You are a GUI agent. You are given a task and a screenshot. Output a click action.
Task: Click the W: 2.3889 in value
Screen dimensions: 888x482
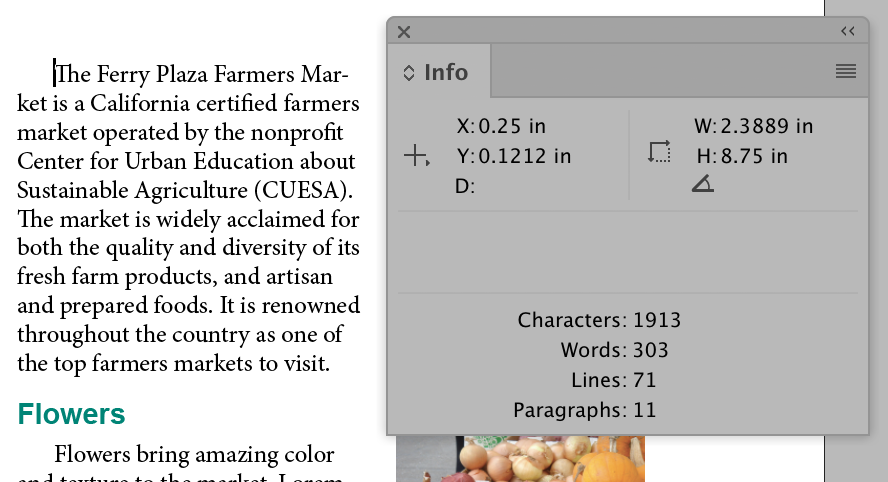(x=754, y=126)
